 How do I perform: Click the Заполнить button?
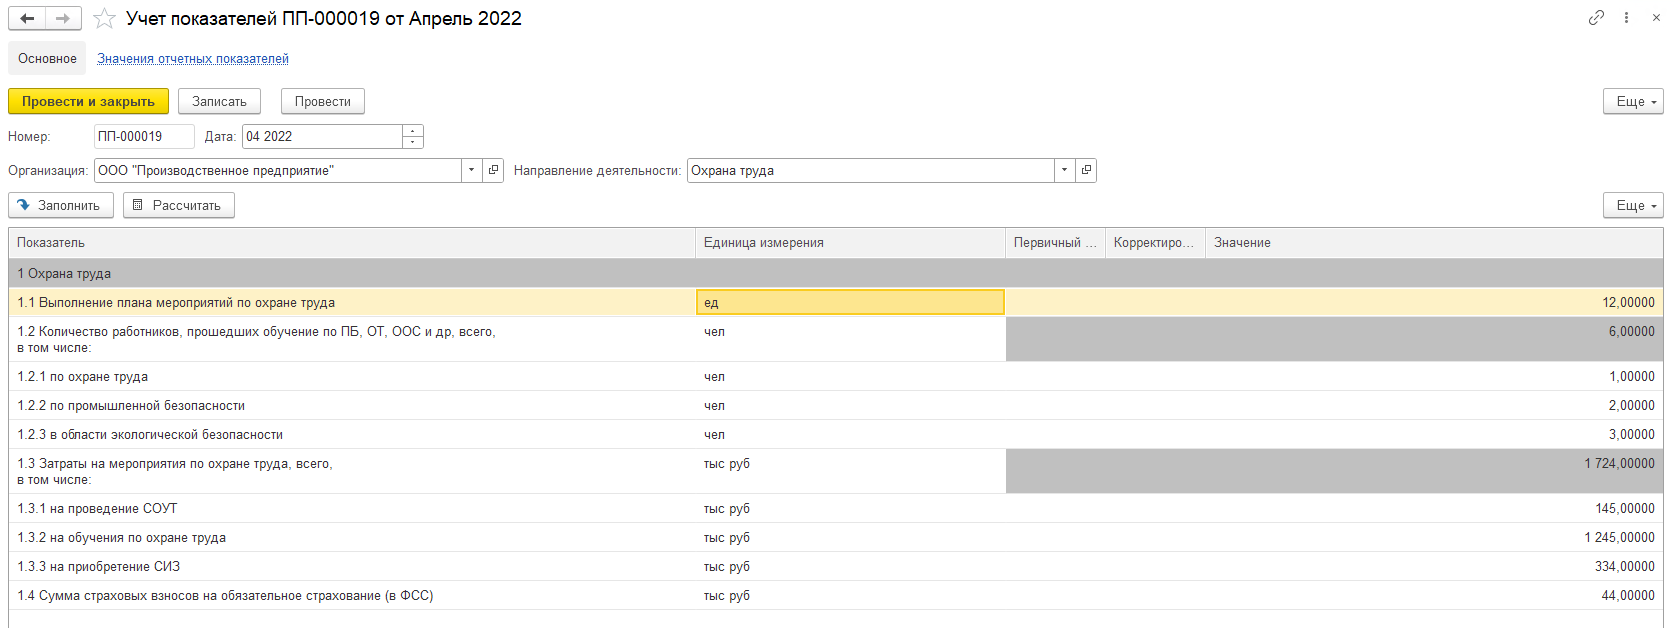coord(60,205)
